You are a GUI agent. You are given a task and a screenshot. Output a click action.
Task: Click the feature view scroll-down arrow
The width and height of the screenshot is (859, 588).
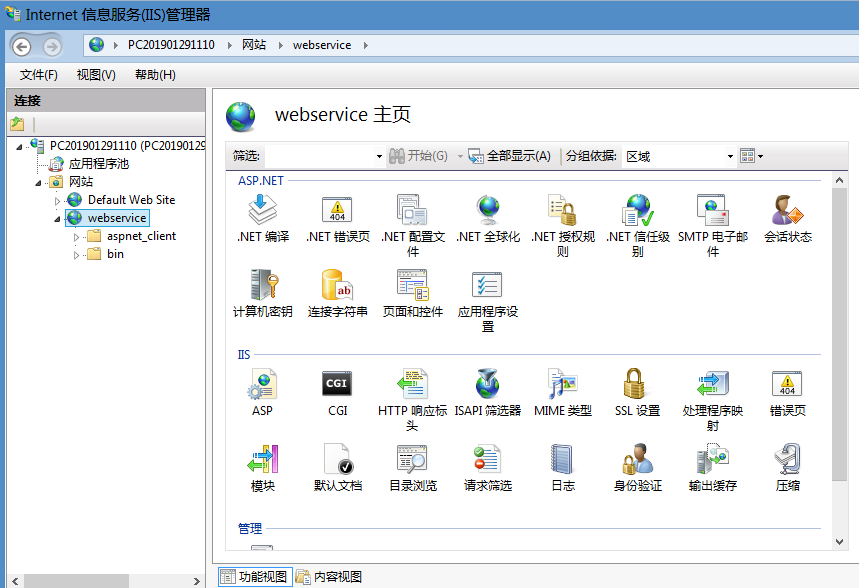click(839, 542)
